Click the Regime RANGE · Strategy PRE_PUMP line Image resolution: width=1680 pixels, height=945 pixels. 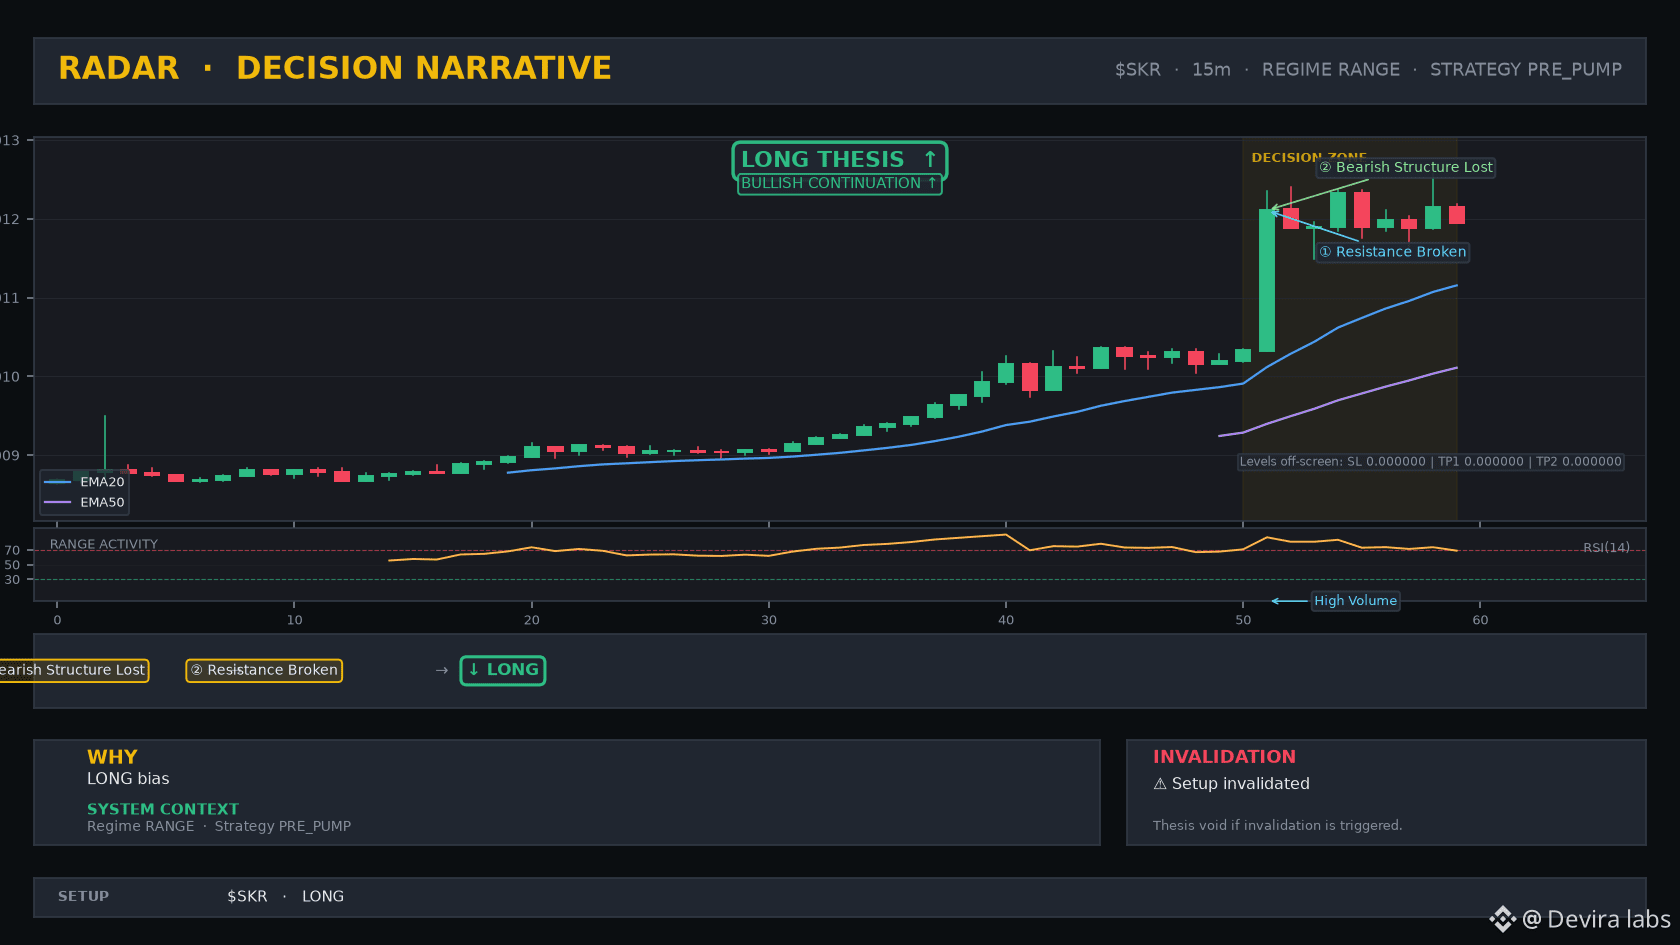pyautogui.click(x=219, y=826)
